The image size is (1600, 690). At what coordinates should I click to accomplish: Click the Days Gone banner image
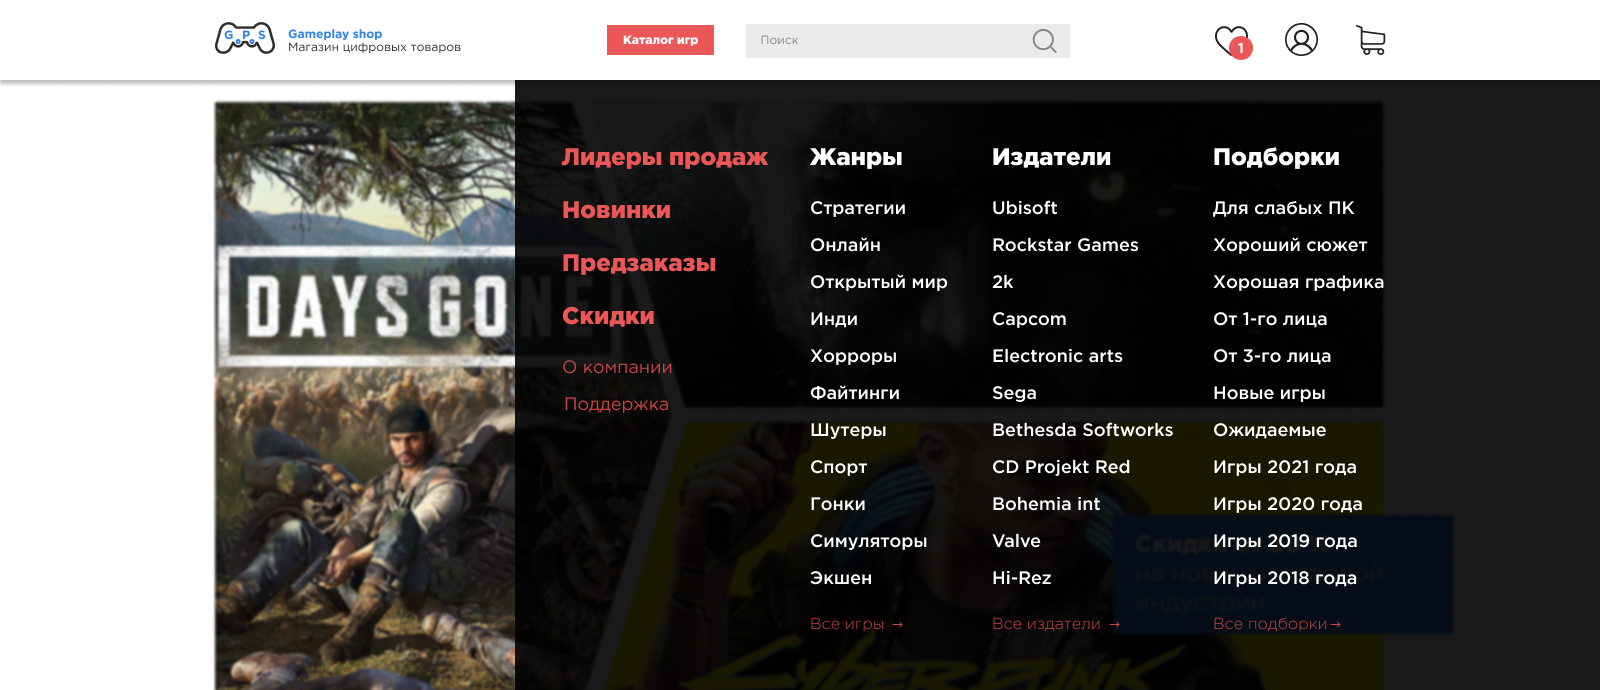point(365,396)
